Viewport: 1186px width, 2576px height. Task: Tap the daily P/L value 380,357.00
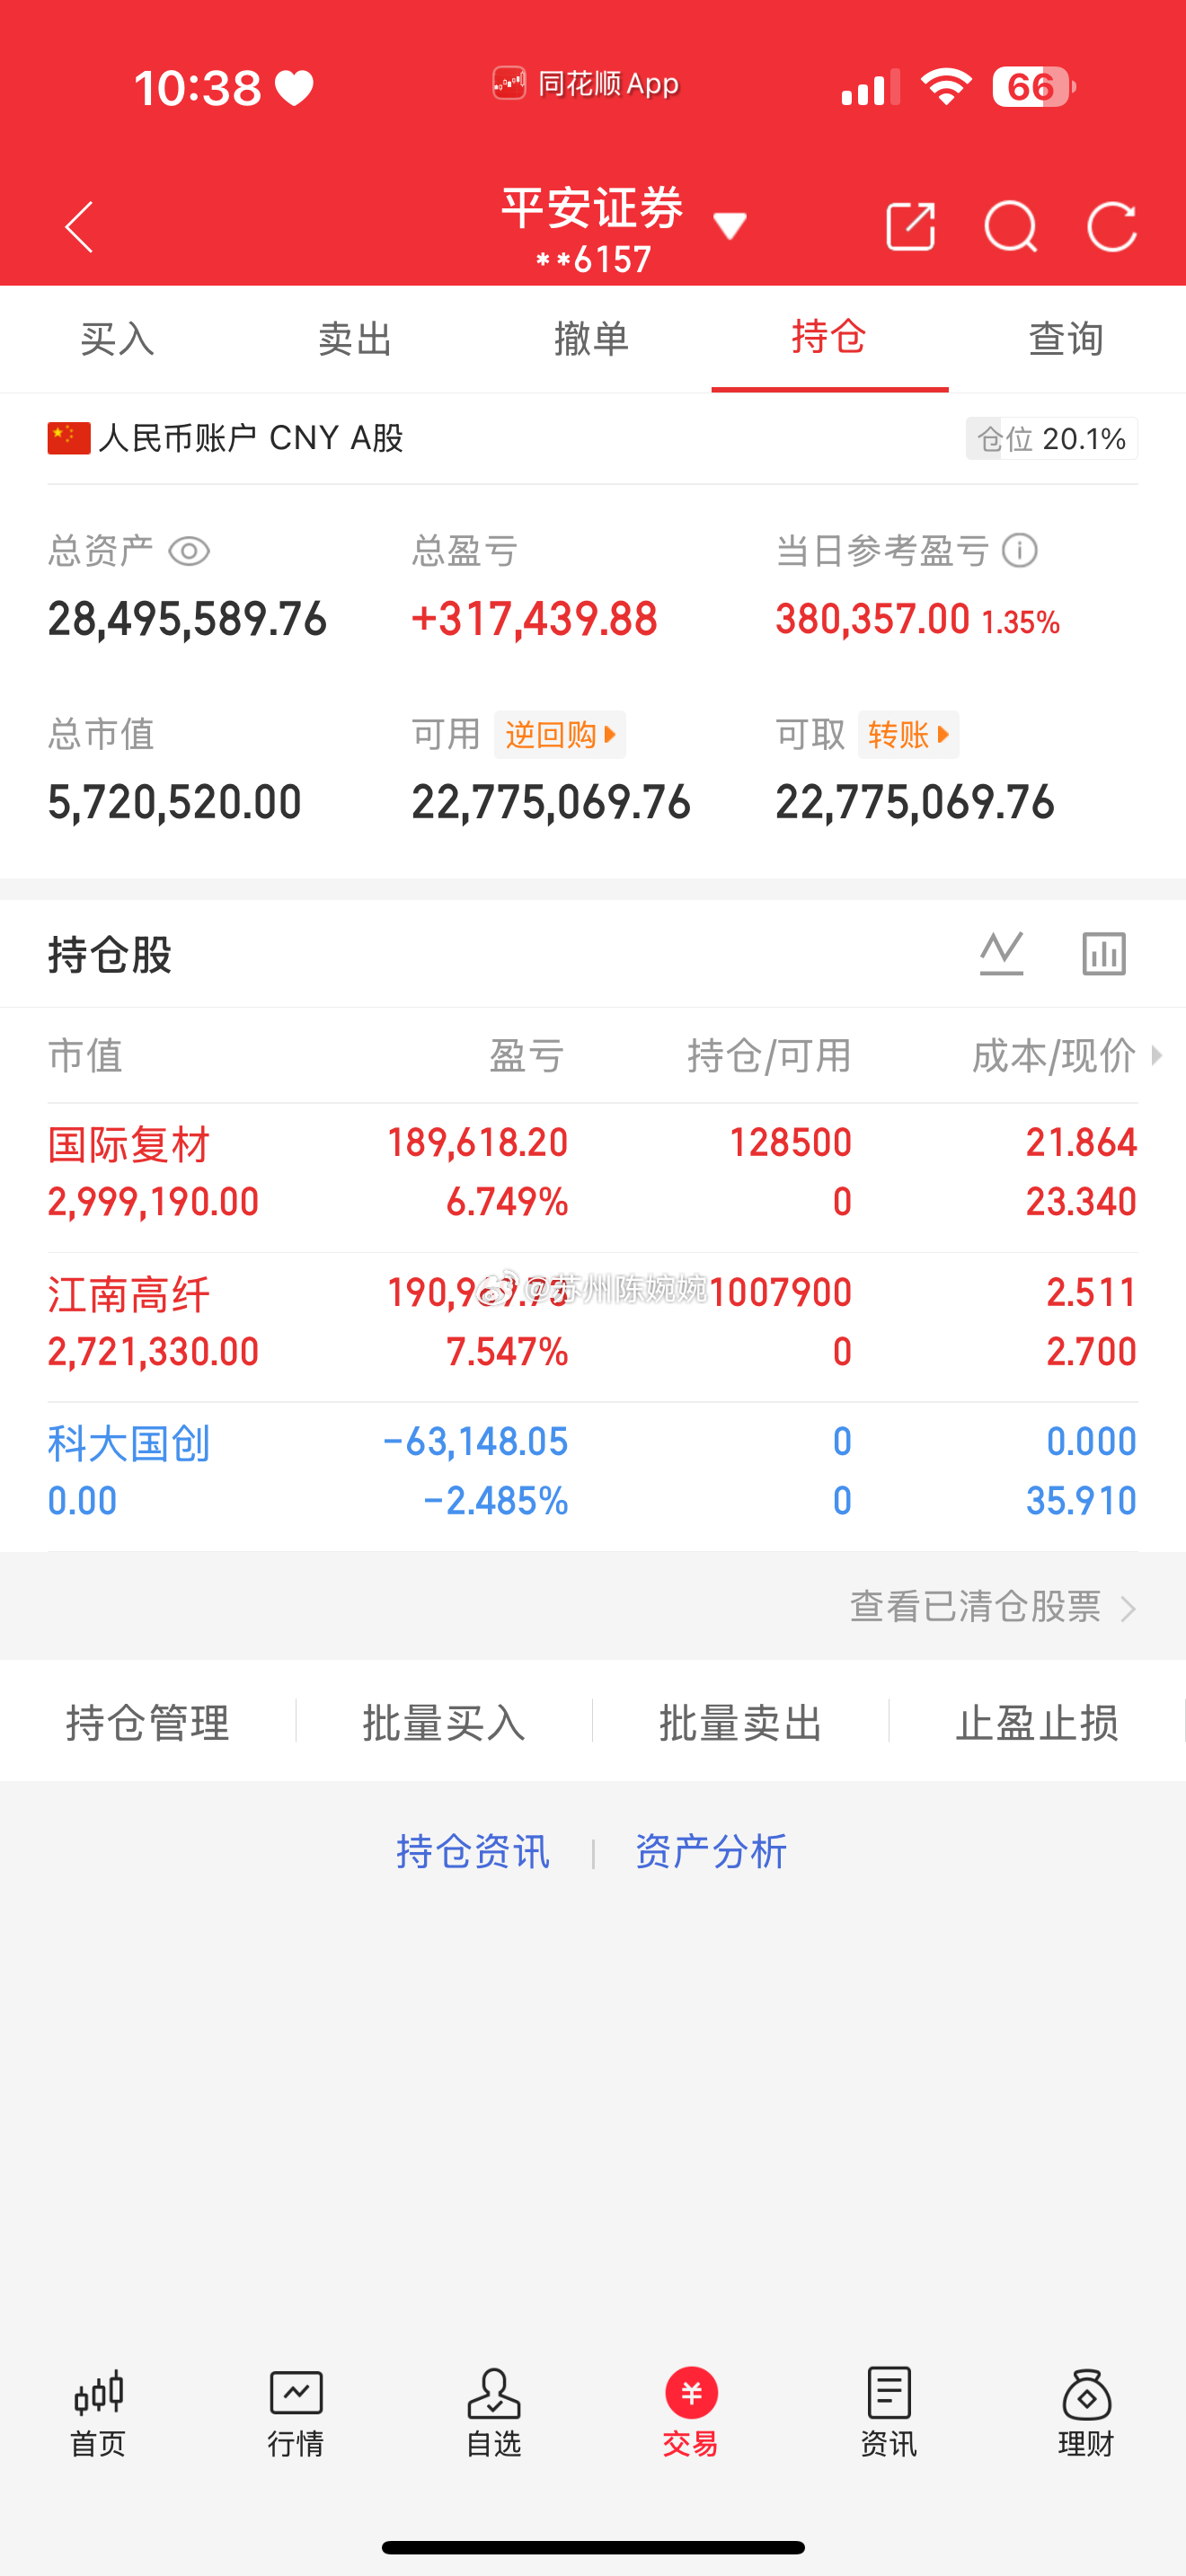point(872,619)
